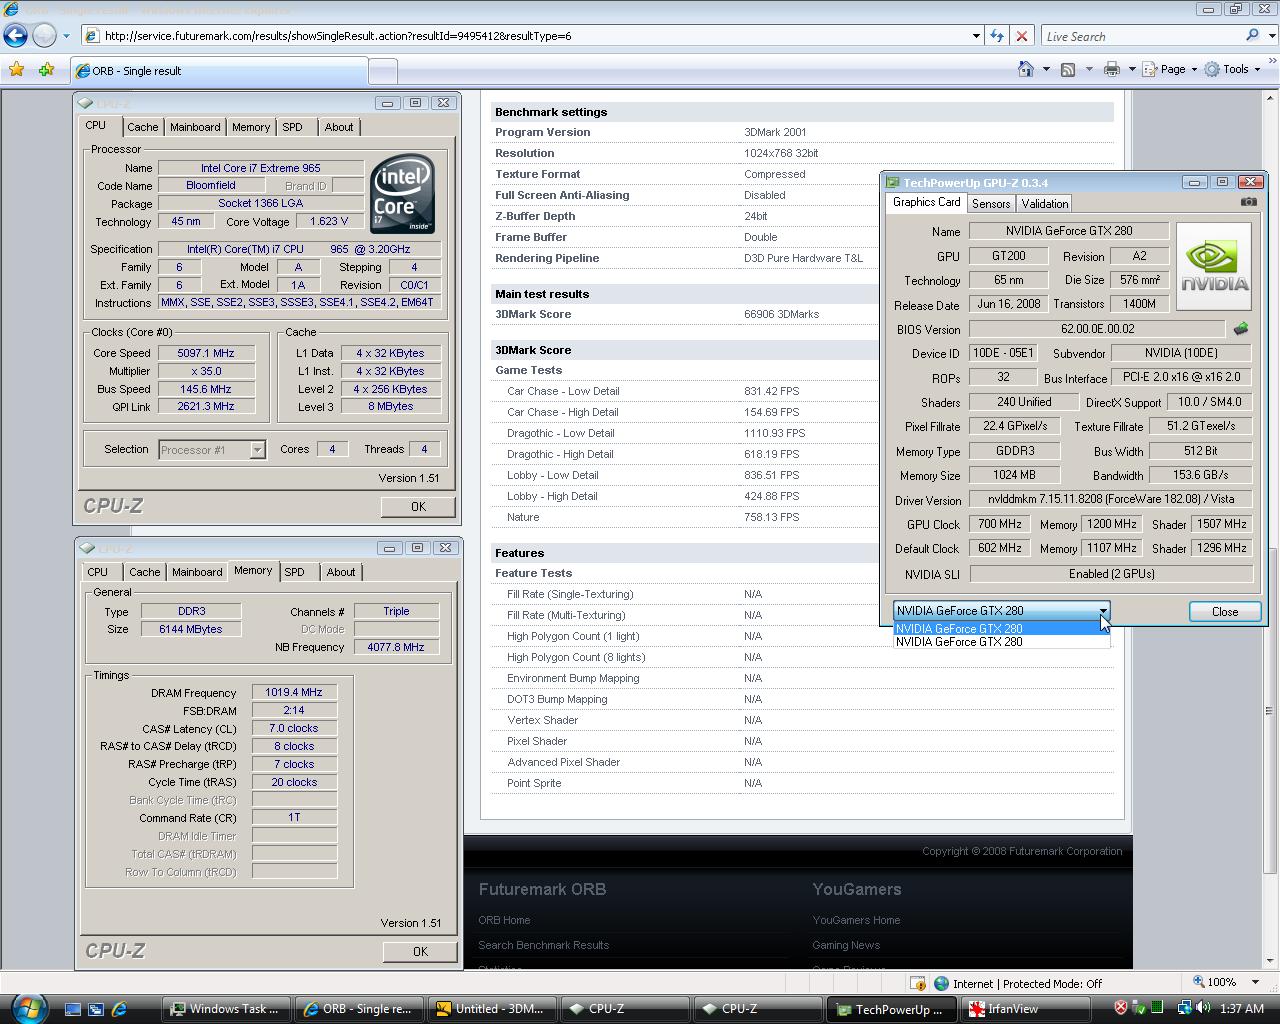Go back with the browser Back arrow
Viewport: 1280px width, 1024px height.
pyautogui.click(x=15, y=36)
